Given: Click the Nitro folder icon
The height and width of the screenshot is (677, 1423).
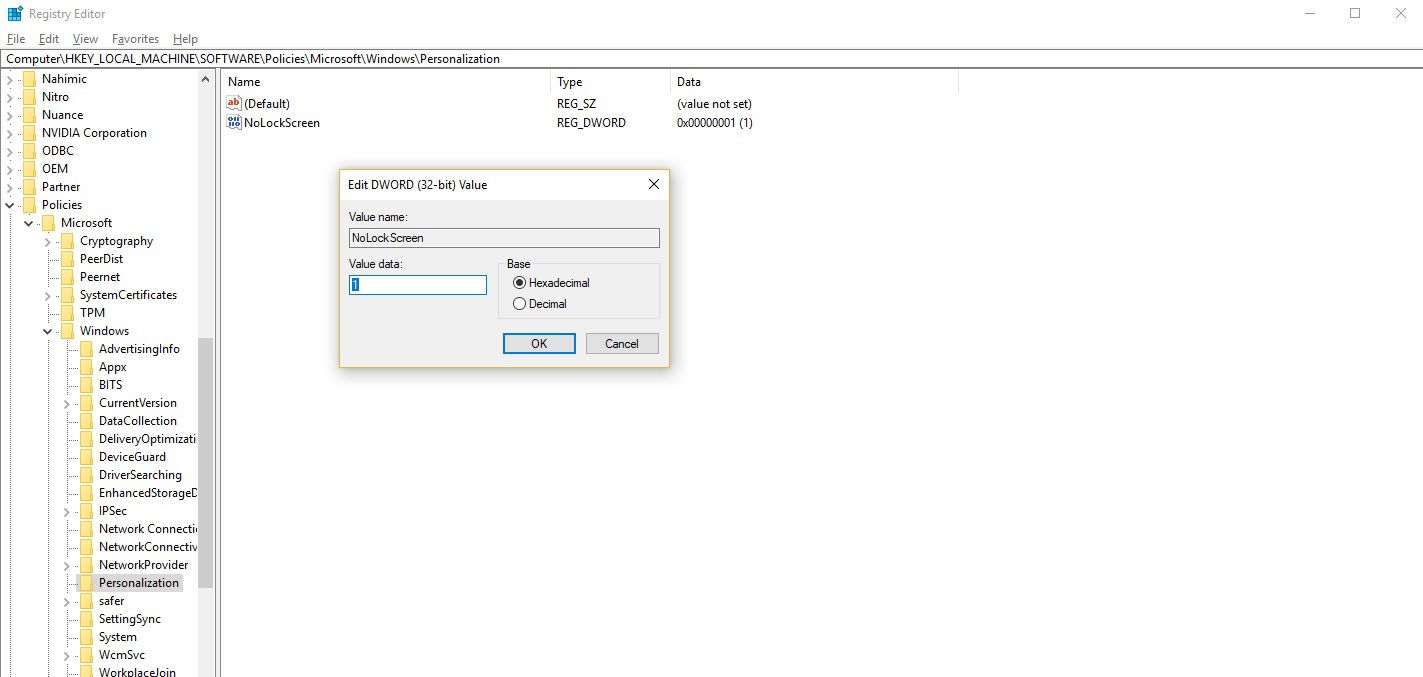Looking at the screenshot, I should 29,97.
